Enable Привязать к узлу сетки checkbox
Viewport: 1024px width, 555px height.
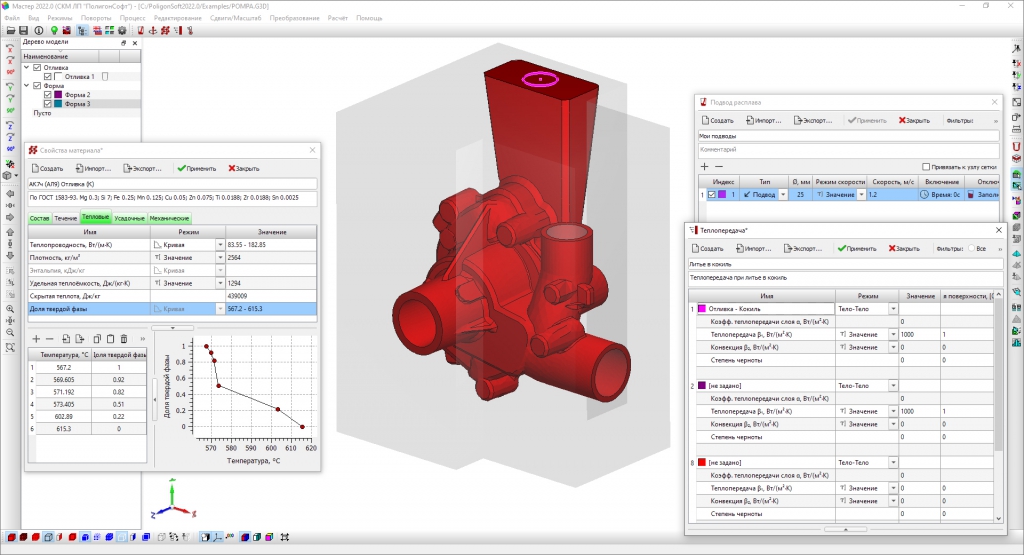pyautogui.click(x=925, y=166)
